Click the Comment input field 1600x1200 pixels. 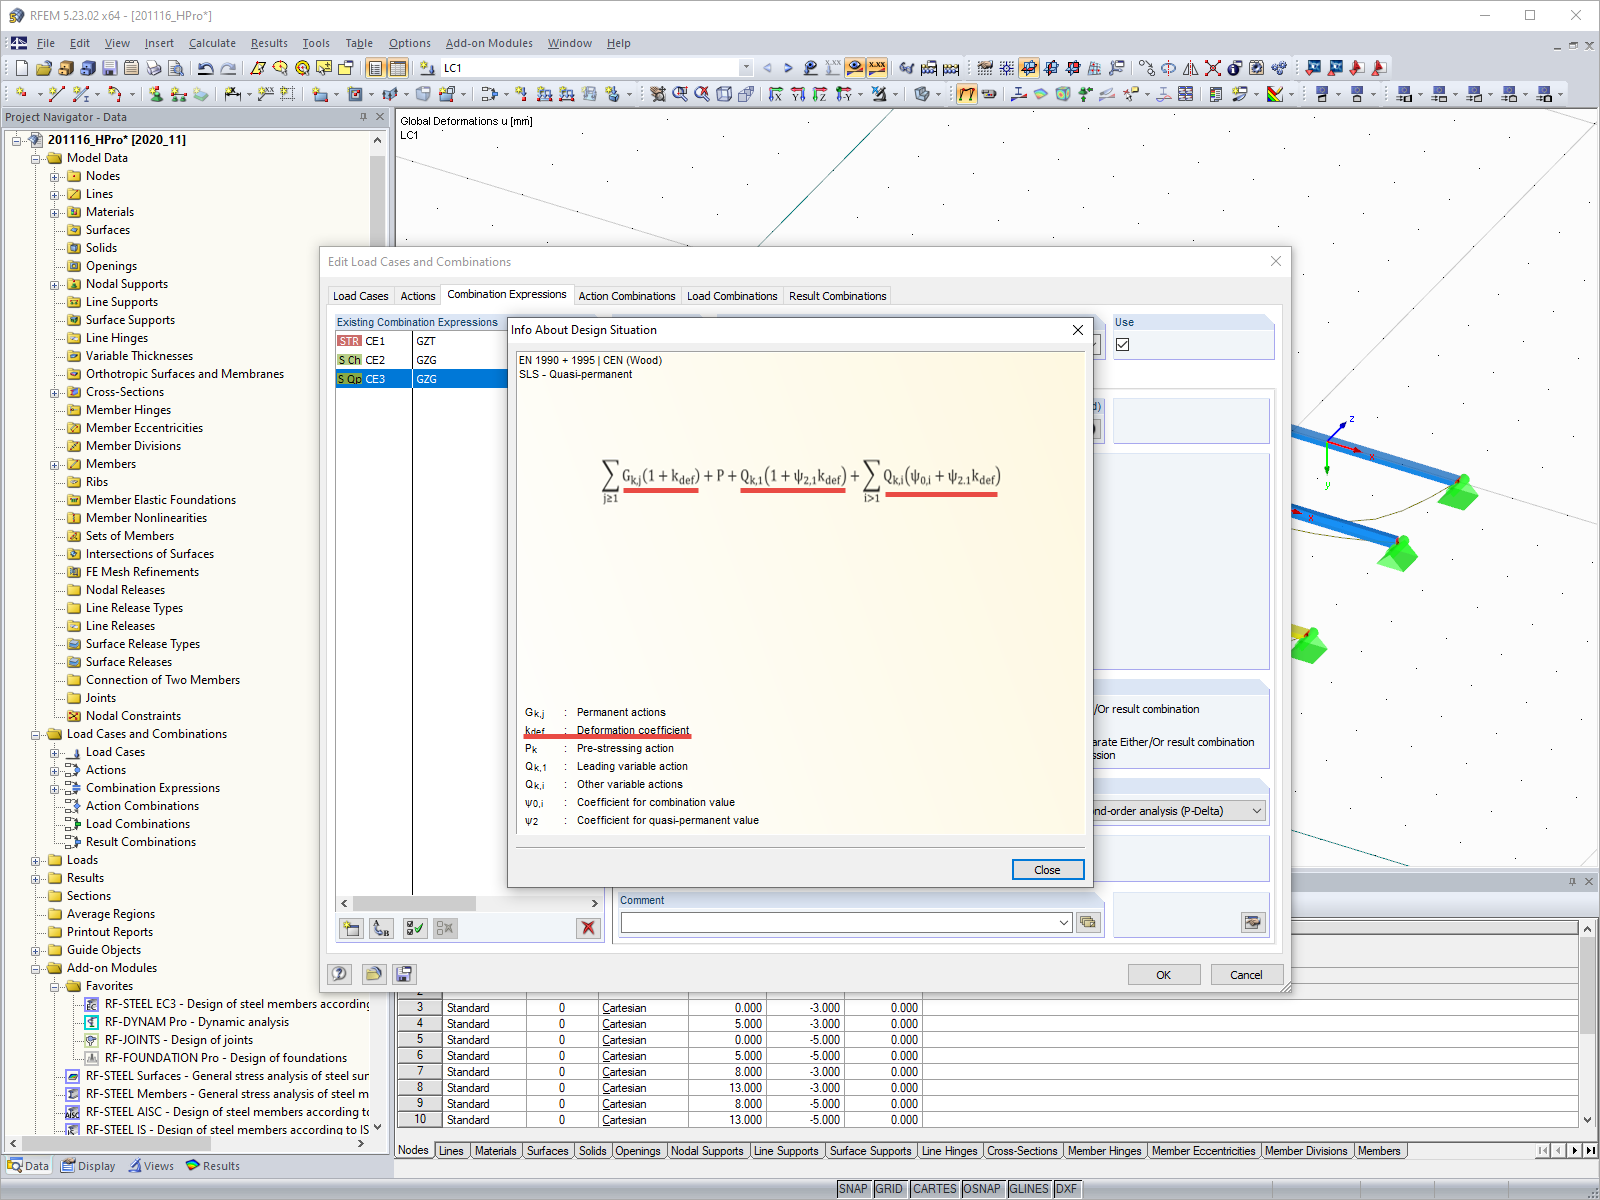tap(845, 922)
